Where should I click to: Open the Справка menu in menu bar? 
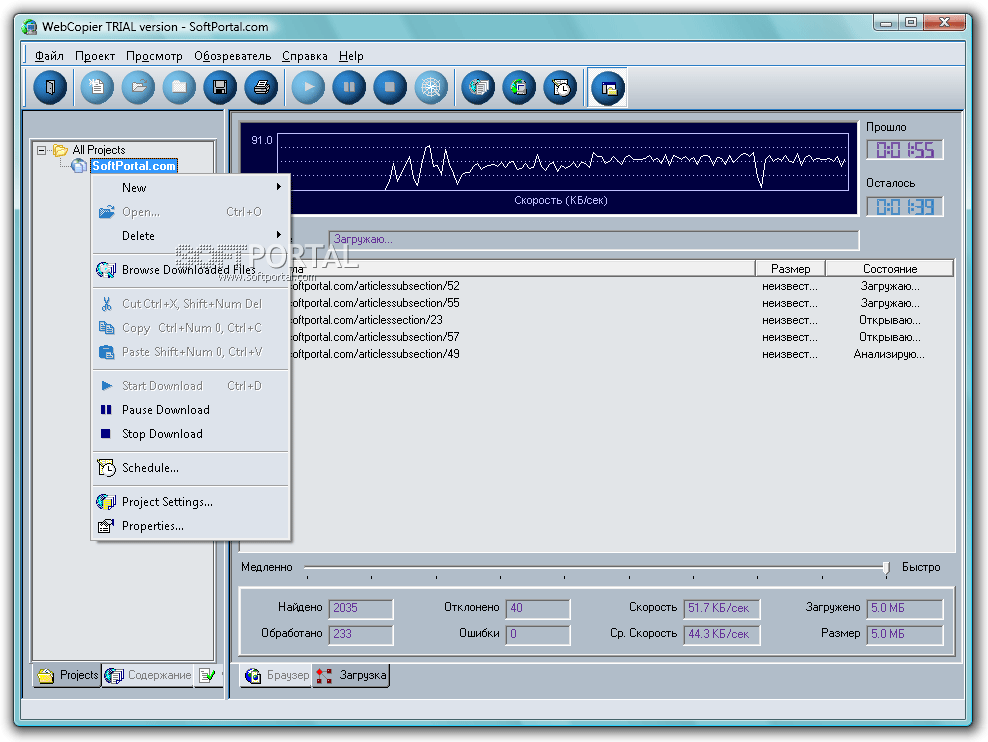(304, 56)
